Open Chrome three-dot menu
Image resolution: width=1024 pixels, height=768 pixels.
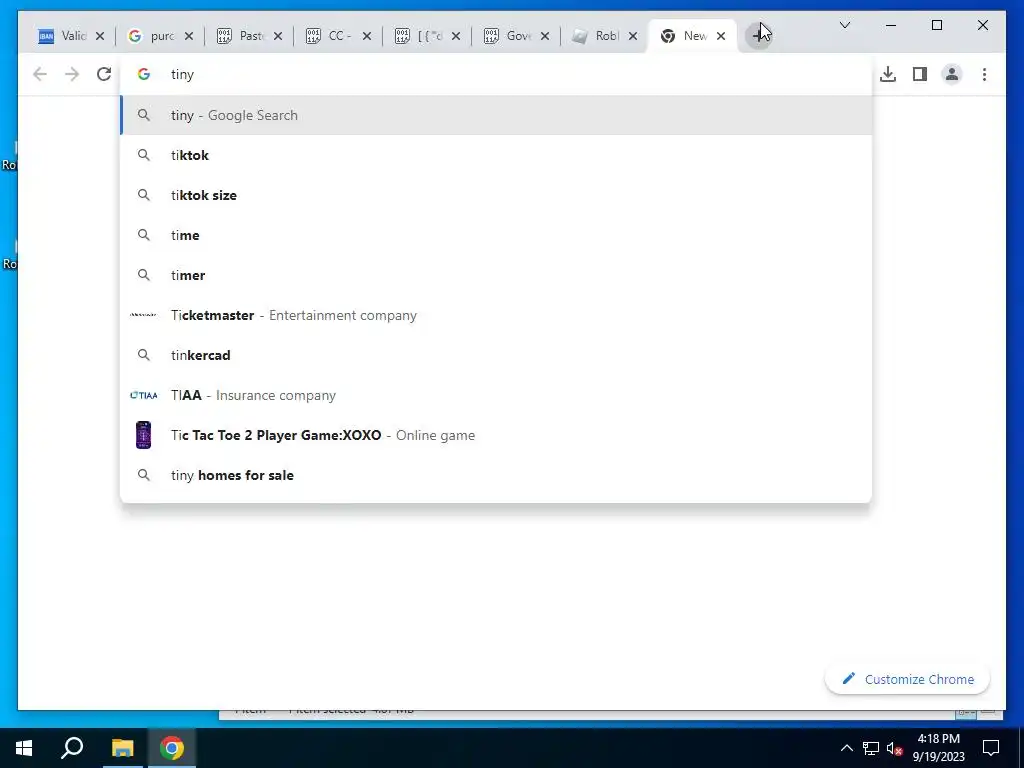tap(984, 74)
